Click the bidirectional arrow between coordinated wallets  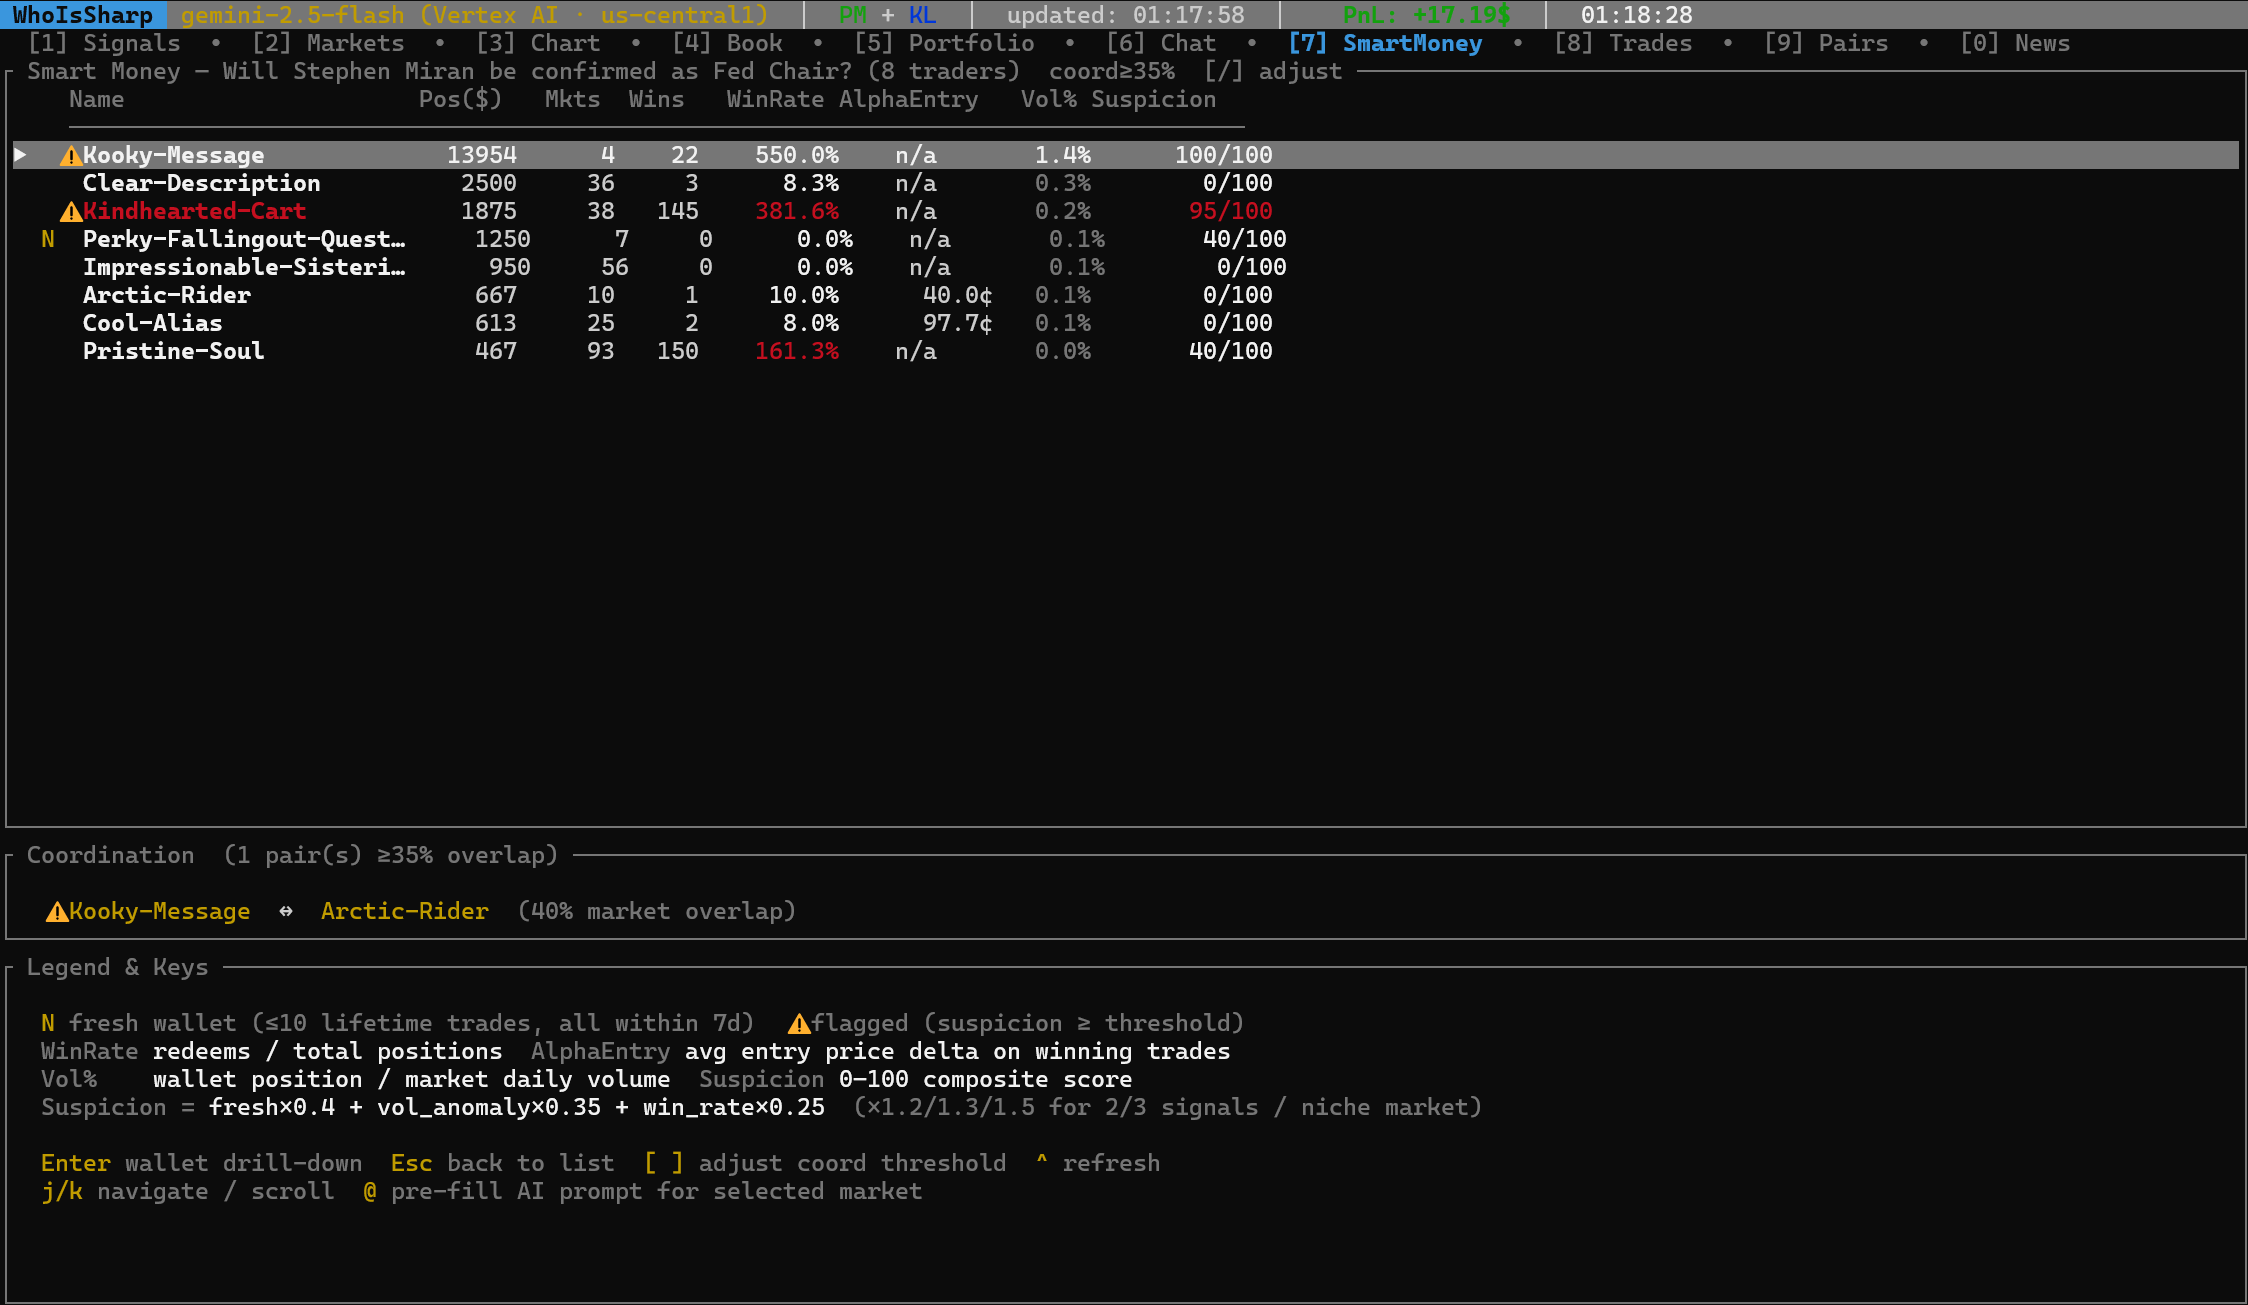click(x=286, y=912)
